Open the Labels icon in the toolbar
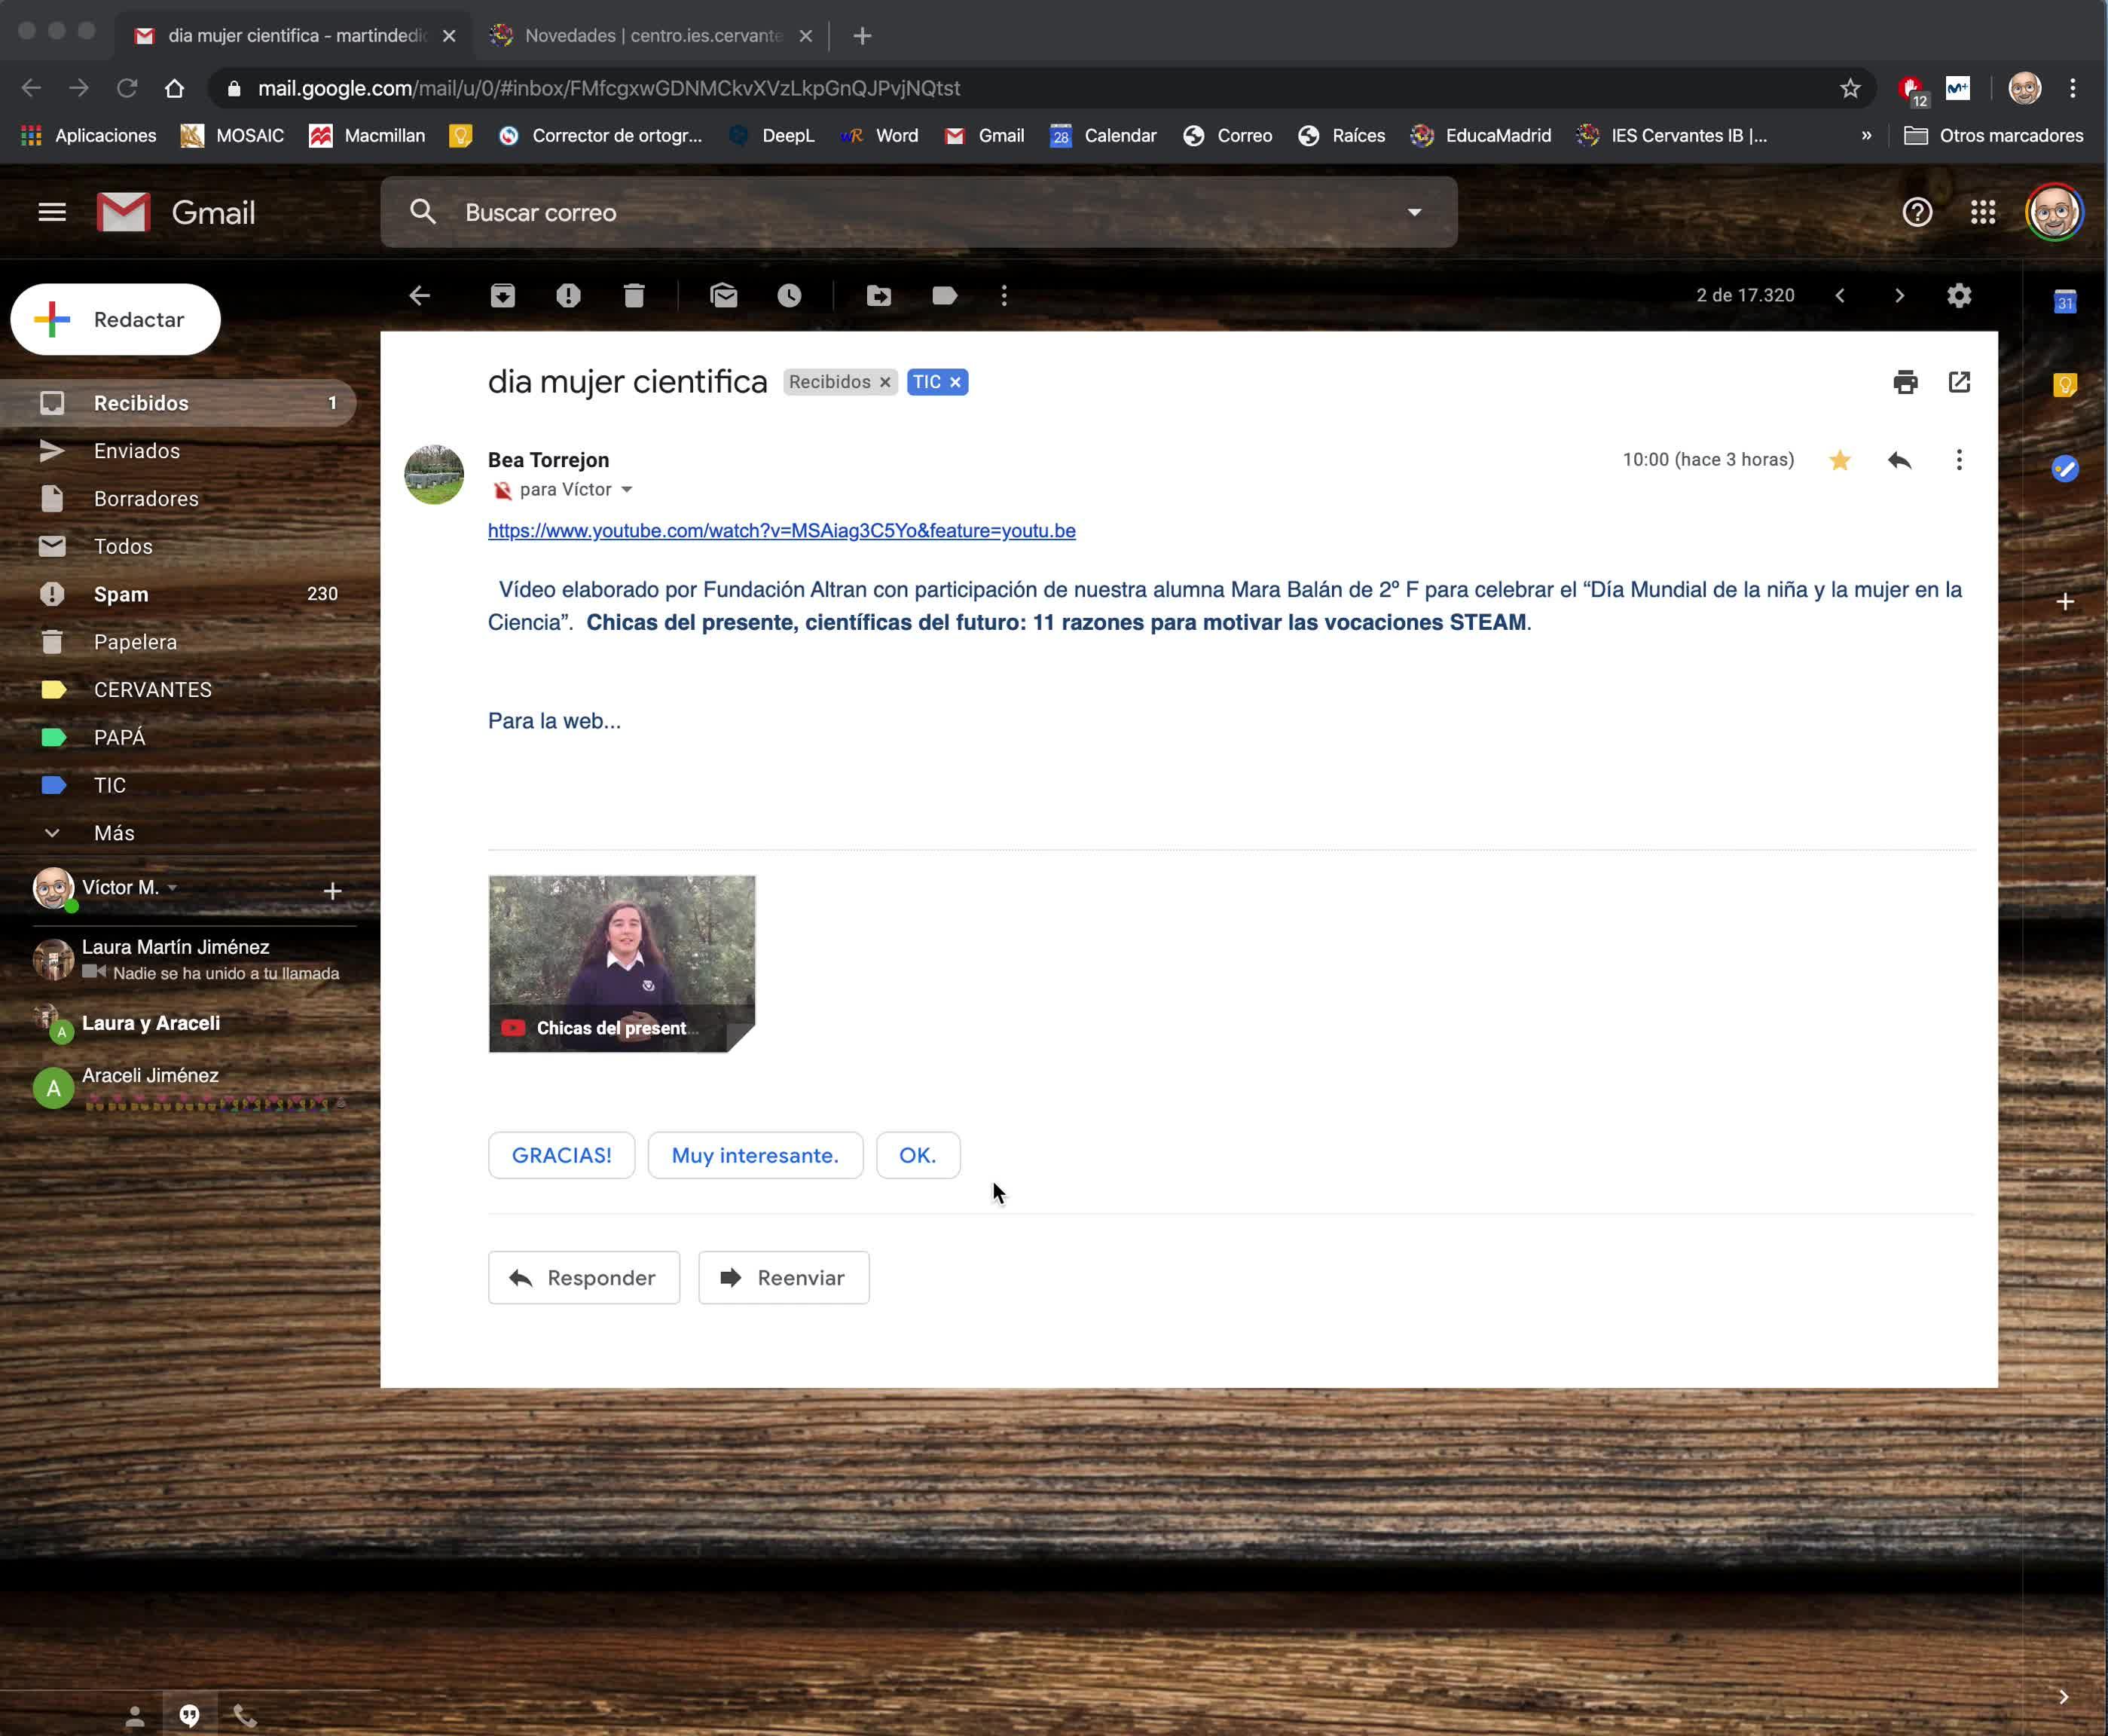The height and width of the screenshot is (1736, 2108). pos(944,295)
